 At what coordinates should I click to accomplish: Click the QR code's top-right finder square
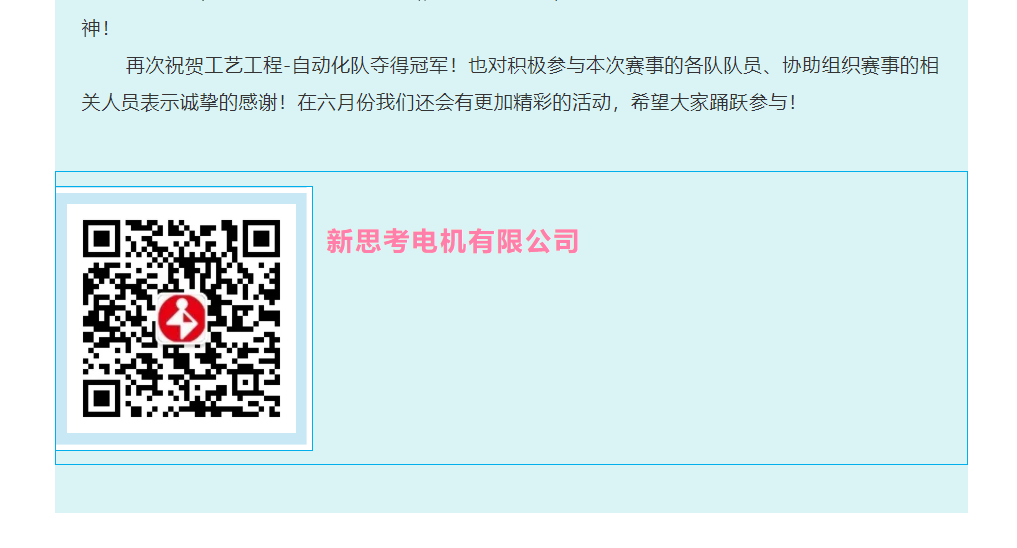(261, 239)
